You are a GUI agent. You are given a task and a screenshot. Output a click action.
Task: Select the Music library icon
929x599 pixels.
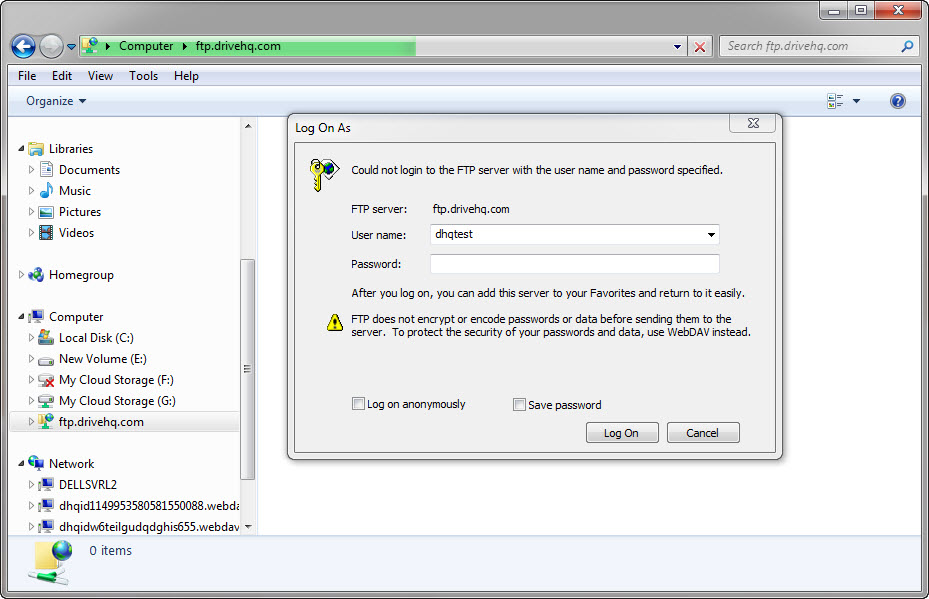tap(46, 191)
